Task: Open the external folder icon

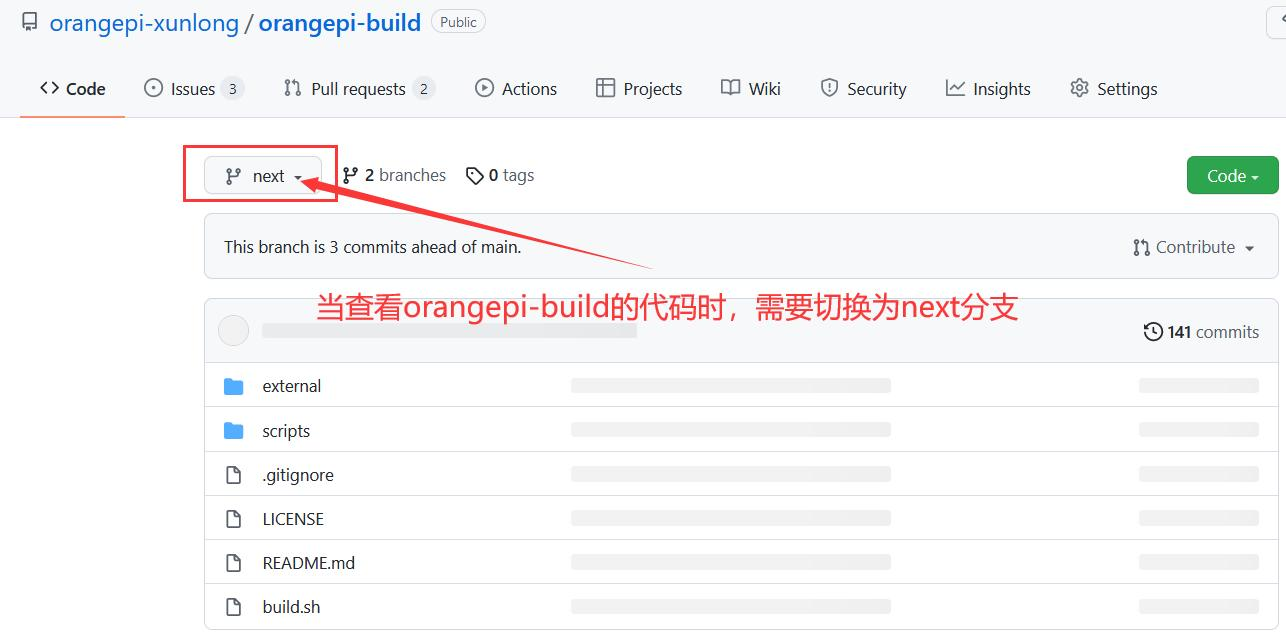Action: point(233,386)
